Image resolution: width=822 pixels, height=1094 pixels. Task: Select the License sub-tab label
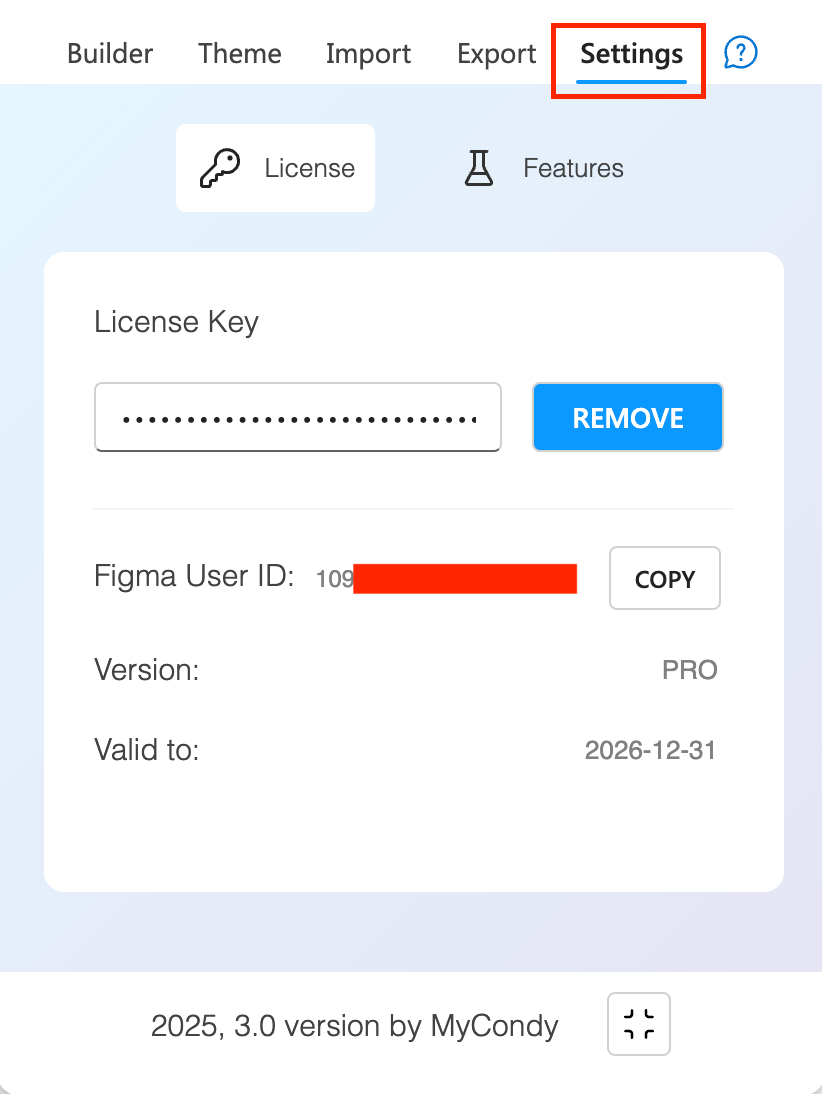pos(310,168)
